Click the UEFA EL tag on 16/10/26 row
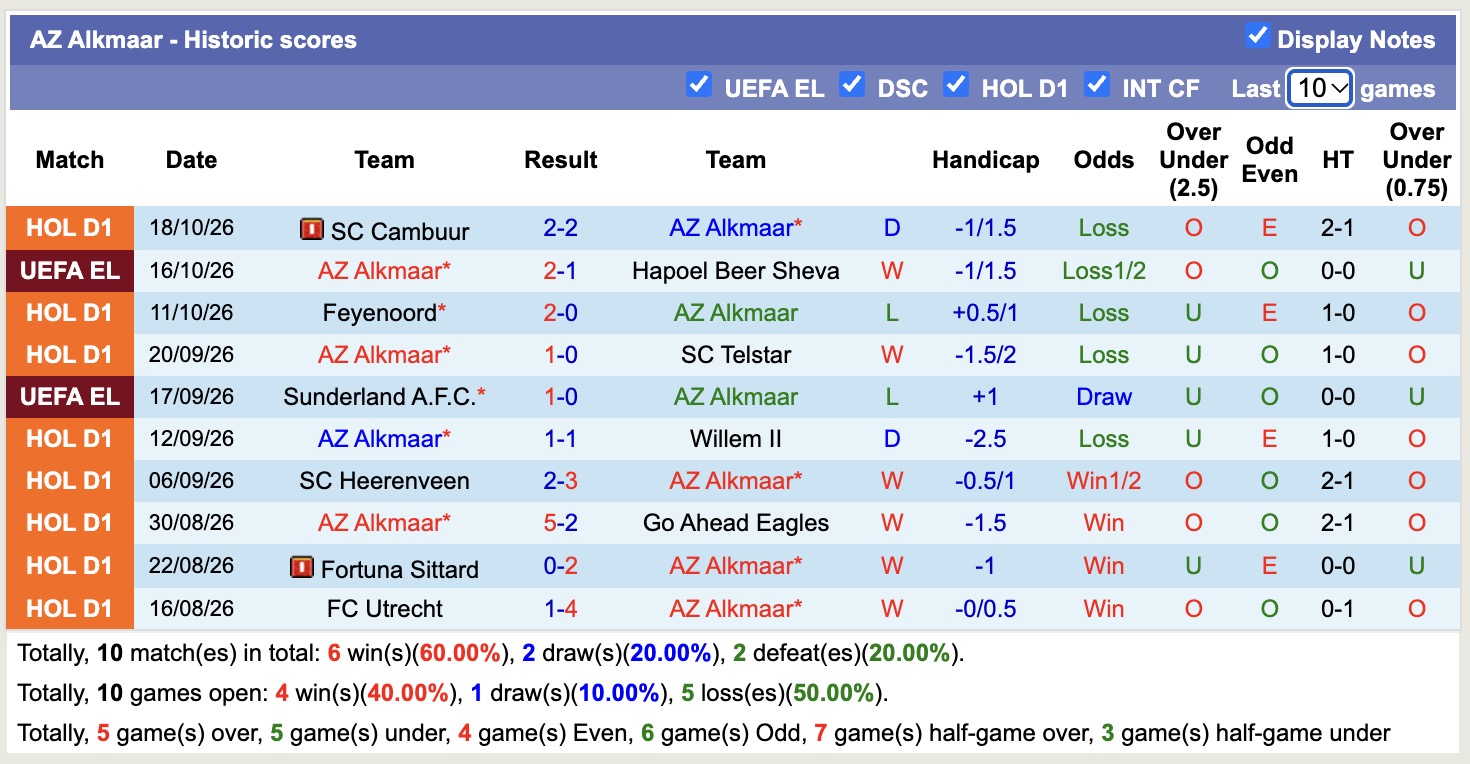Viewport: 1470px width, 764px height. pyautogui.click(x=70, y=271)
